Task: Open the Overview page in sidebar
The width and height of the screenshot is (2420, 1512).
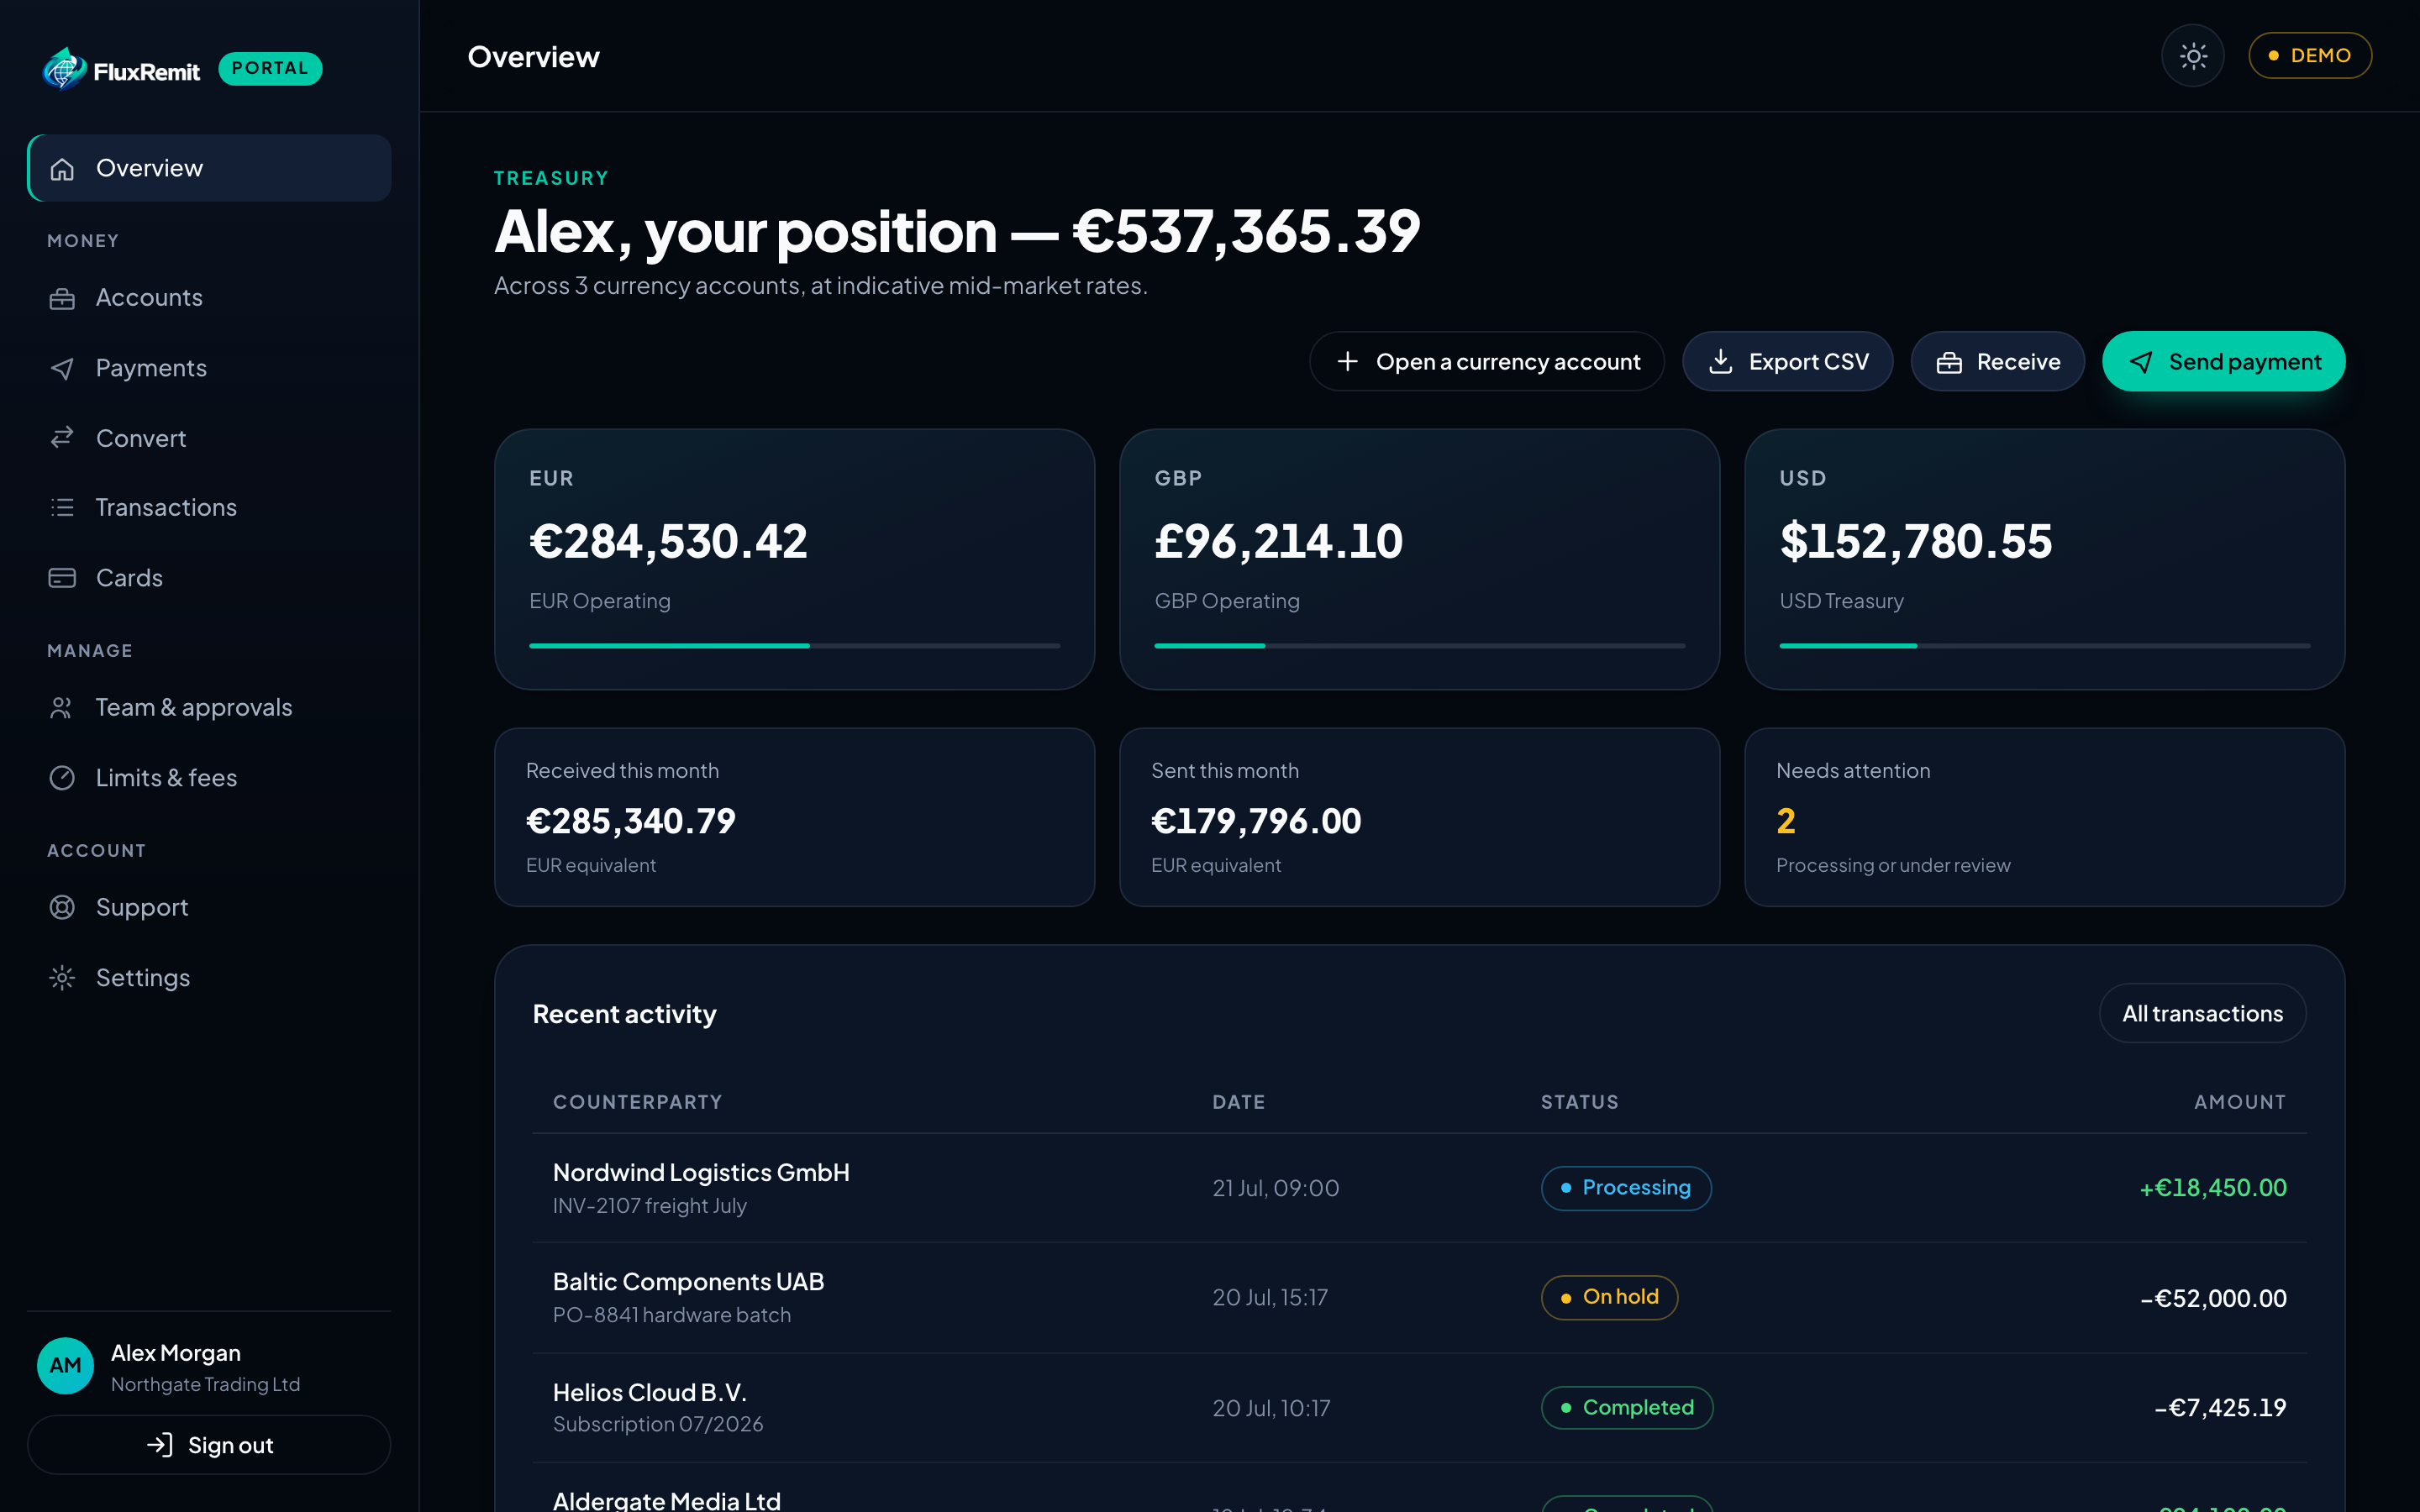Action: pyautogui.click(x=209, y=168)
